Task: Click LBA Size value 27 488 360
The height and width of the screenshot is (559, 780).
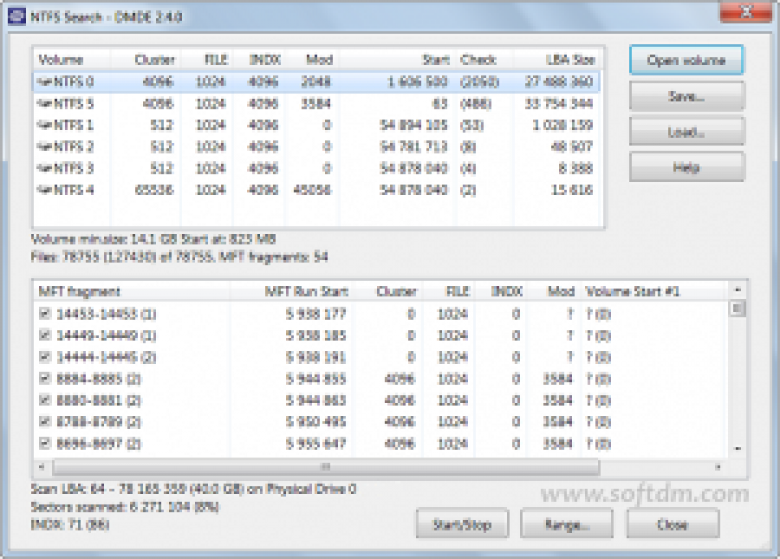Action: (x=559, y=82)
